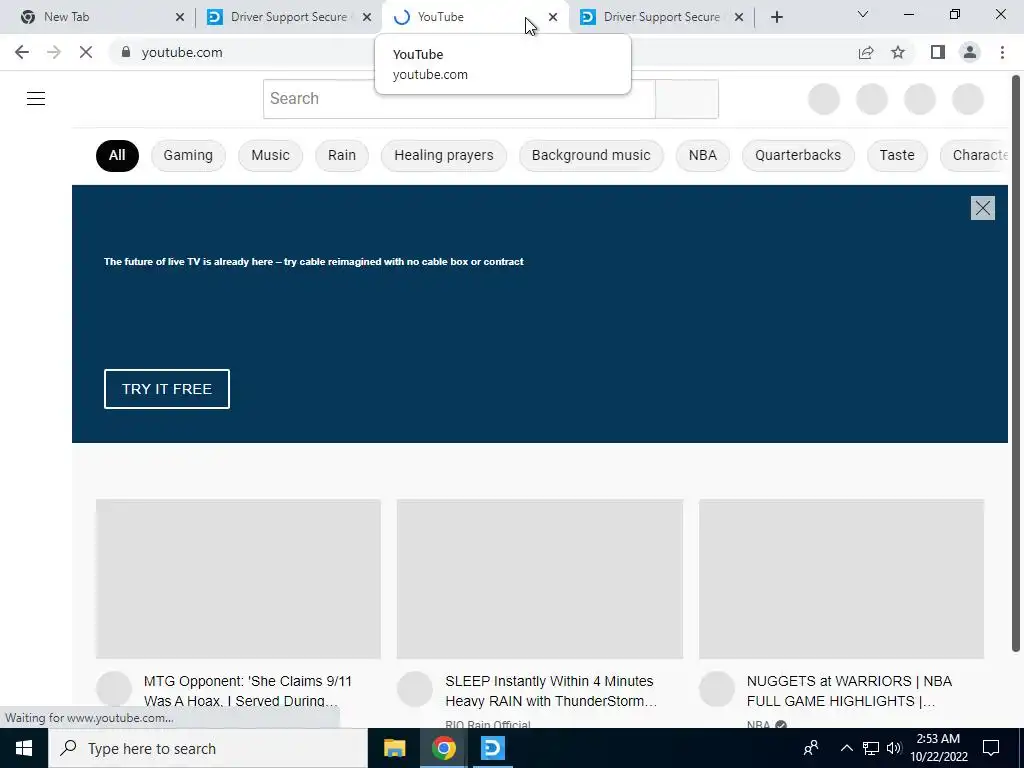This screenshot has height=768, width=1024.
Task: Open the YouTube hamburger guide menu
Action: click(36, 99)
